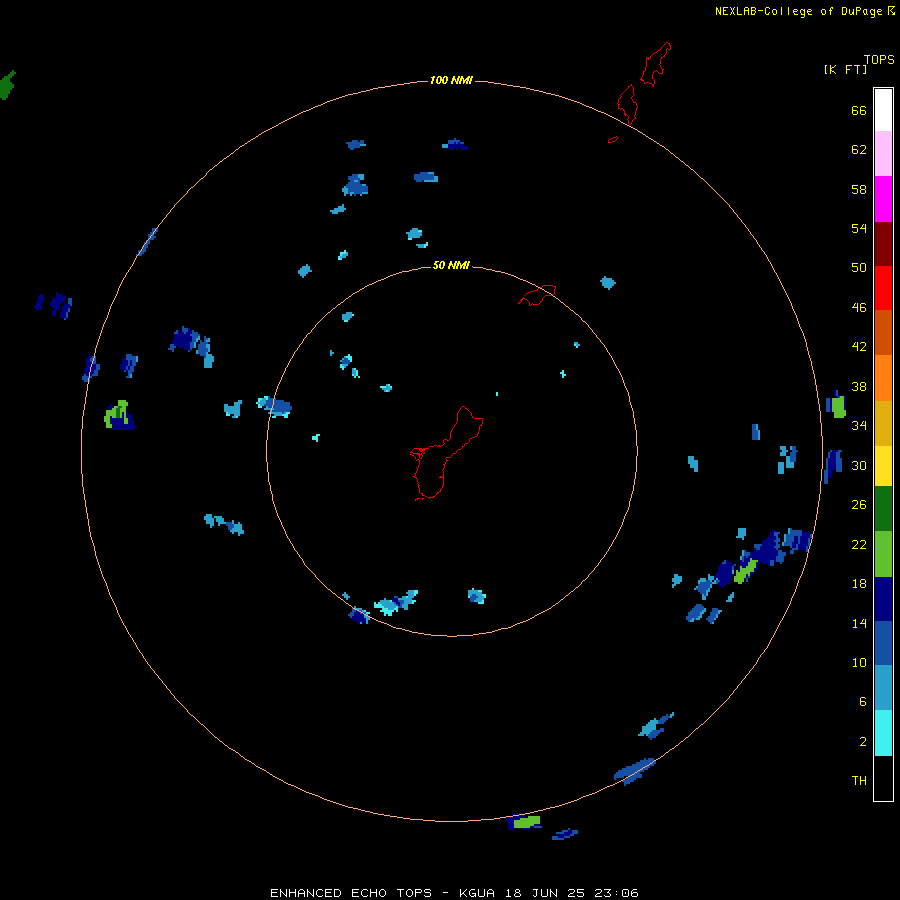Click the 42 value on the scale
The width and height of the screenshot is (900, 900).
coord(859,347)
